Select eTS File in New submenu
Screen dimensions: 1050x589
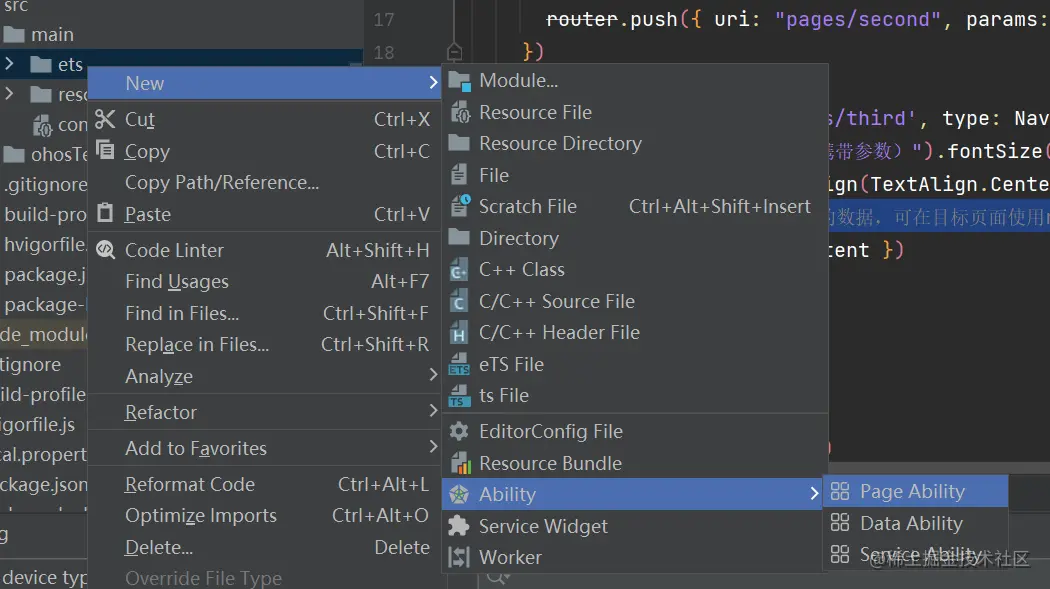(x=635, y=365)
